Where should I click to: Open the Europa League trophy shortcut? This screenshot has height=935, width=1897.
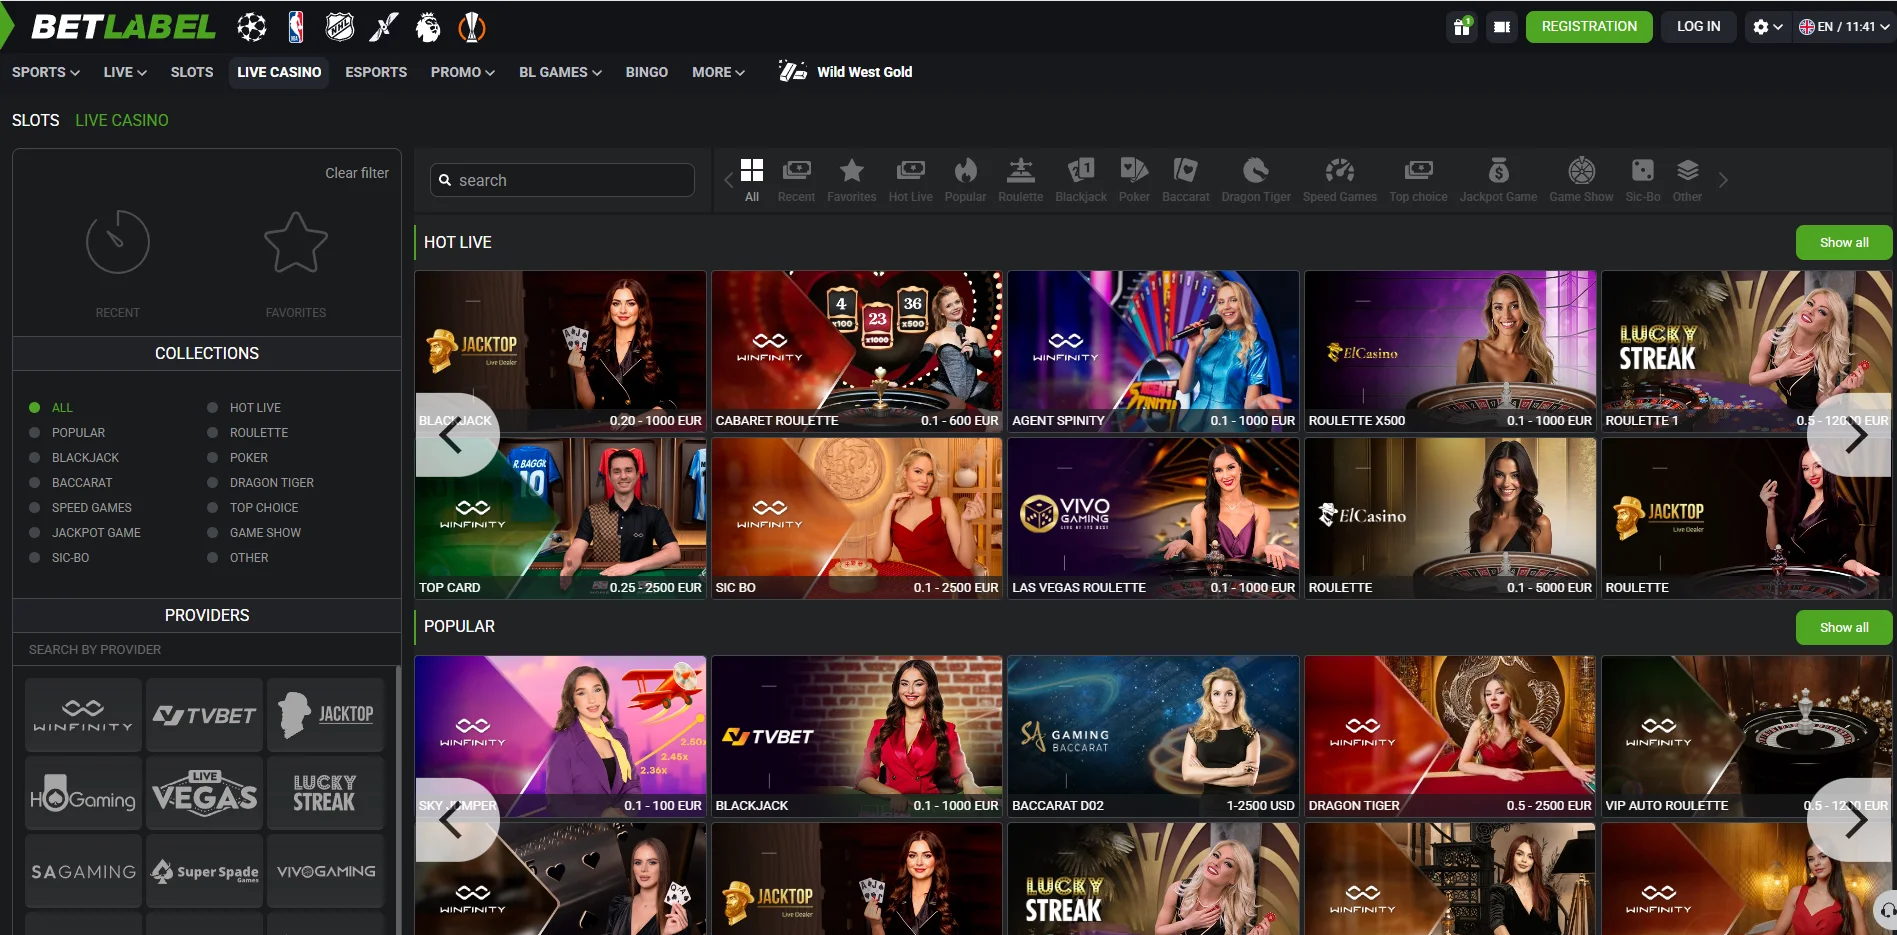(472, 27)
